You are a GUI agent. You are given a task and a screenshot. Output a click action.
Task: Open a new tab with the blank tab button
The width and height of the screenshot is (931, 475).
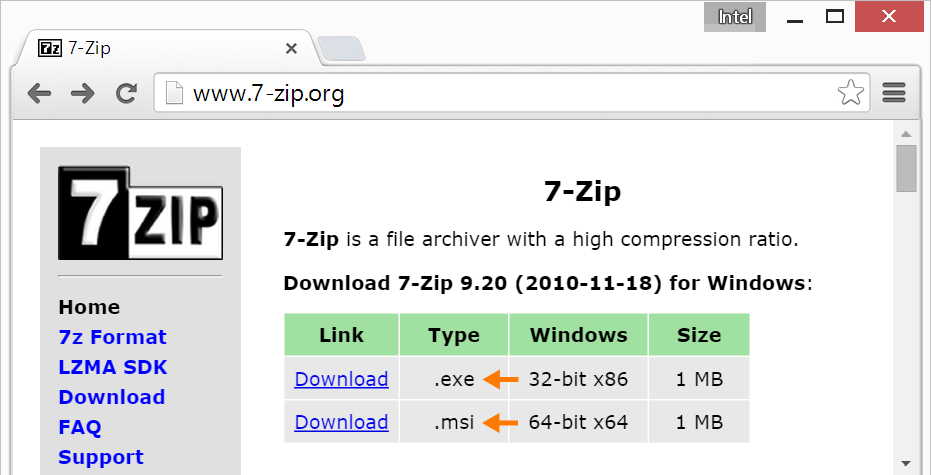341,49
